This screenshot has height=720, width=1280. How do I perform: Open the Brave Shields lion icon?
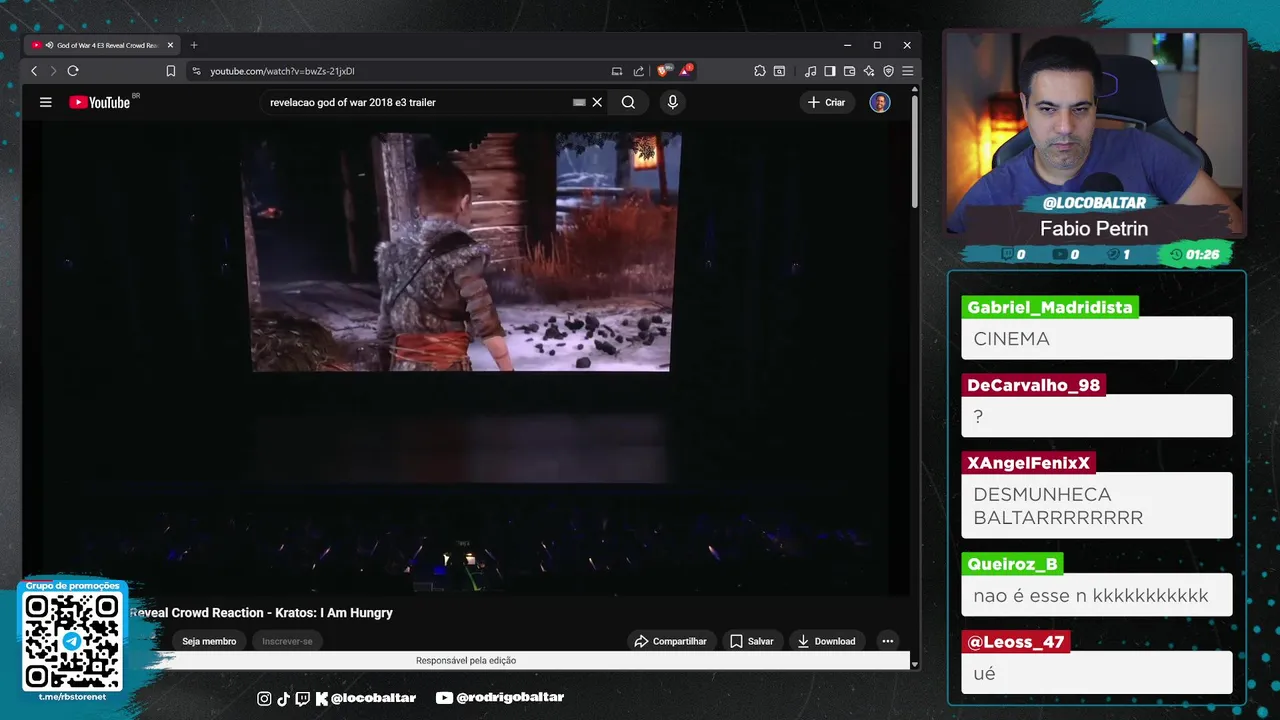pos(663,71)
